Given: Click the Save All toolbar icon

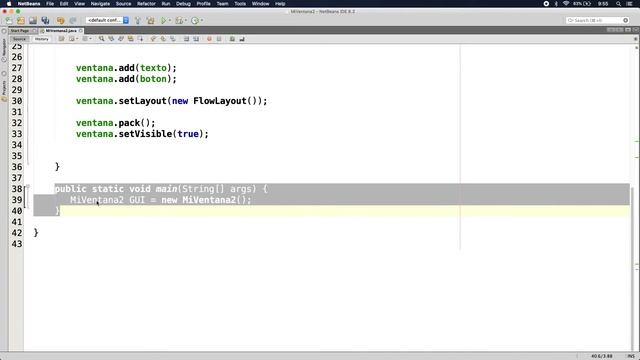Looking at the screenshot, I should click(45, 20).
